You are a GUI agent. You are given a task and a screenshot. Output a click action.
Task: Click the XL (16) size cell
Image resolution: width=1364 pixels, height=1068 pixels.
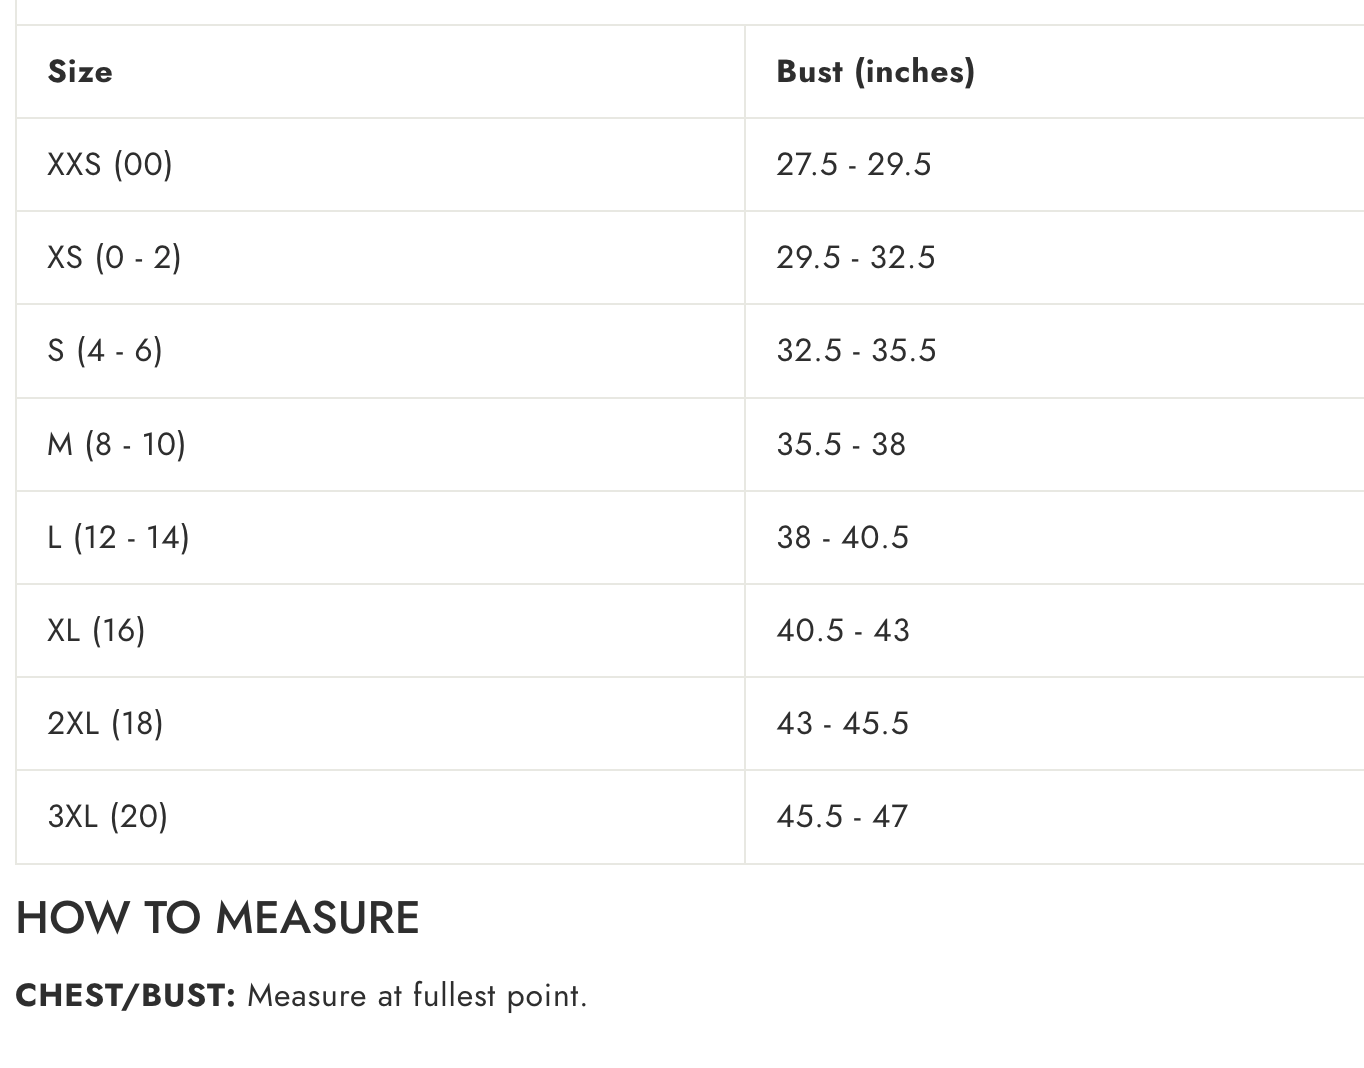click(96, 631)
